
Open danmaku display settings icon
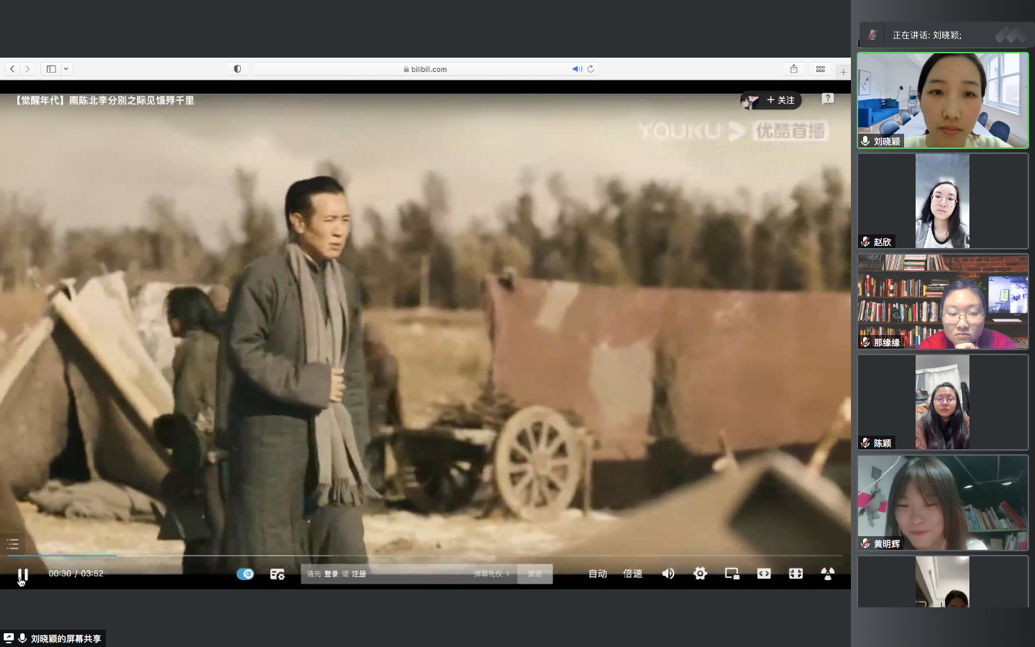[x=277, y=574]
